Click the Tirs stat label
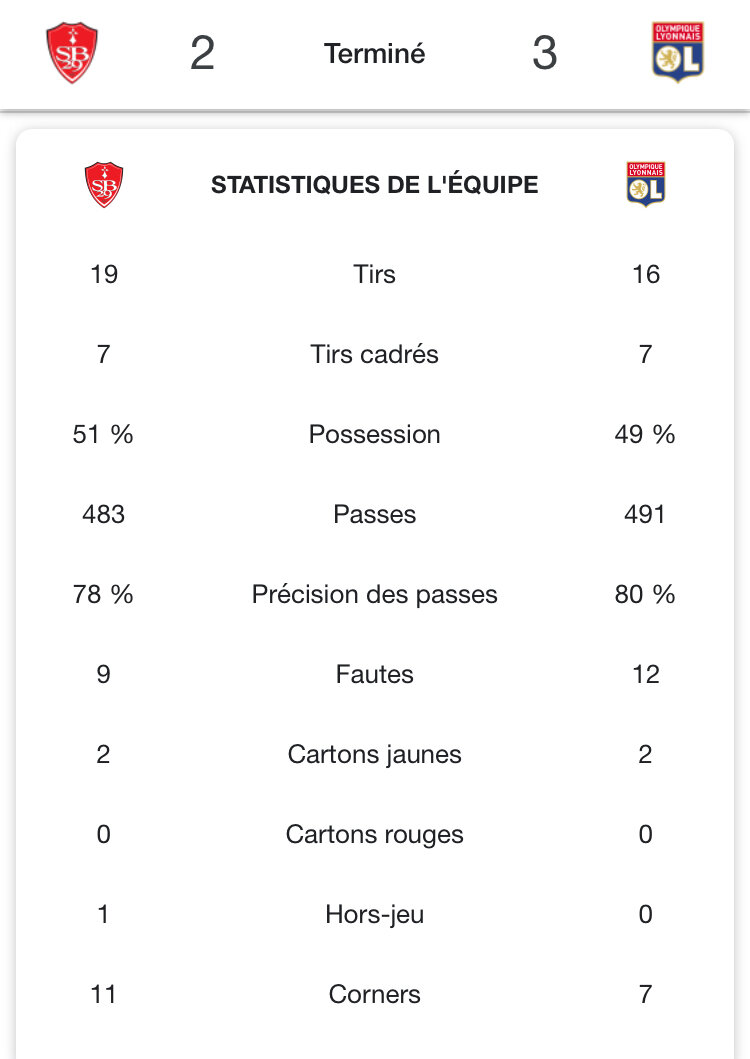This screenshot has height=1059, width=750. [375, 274]
